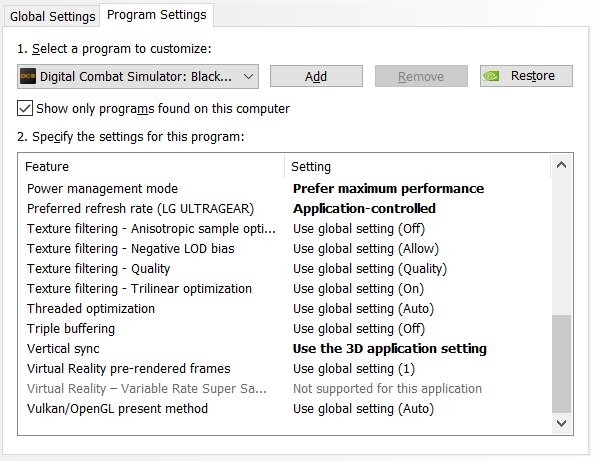Switch to Global Settings tab
594x461 pixels.
coord(52,17)
